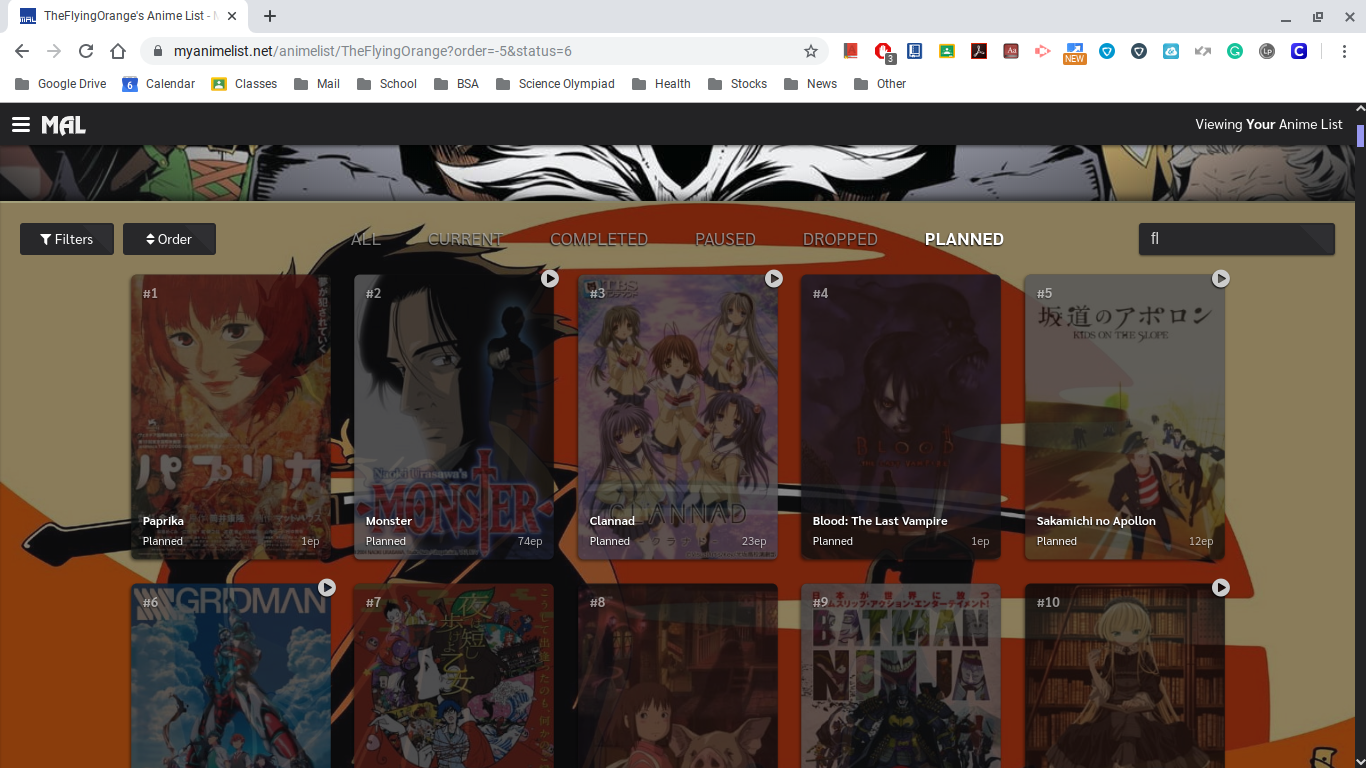
Task: Click the site lock icon in address bar
Action: (x=156, y=51)
